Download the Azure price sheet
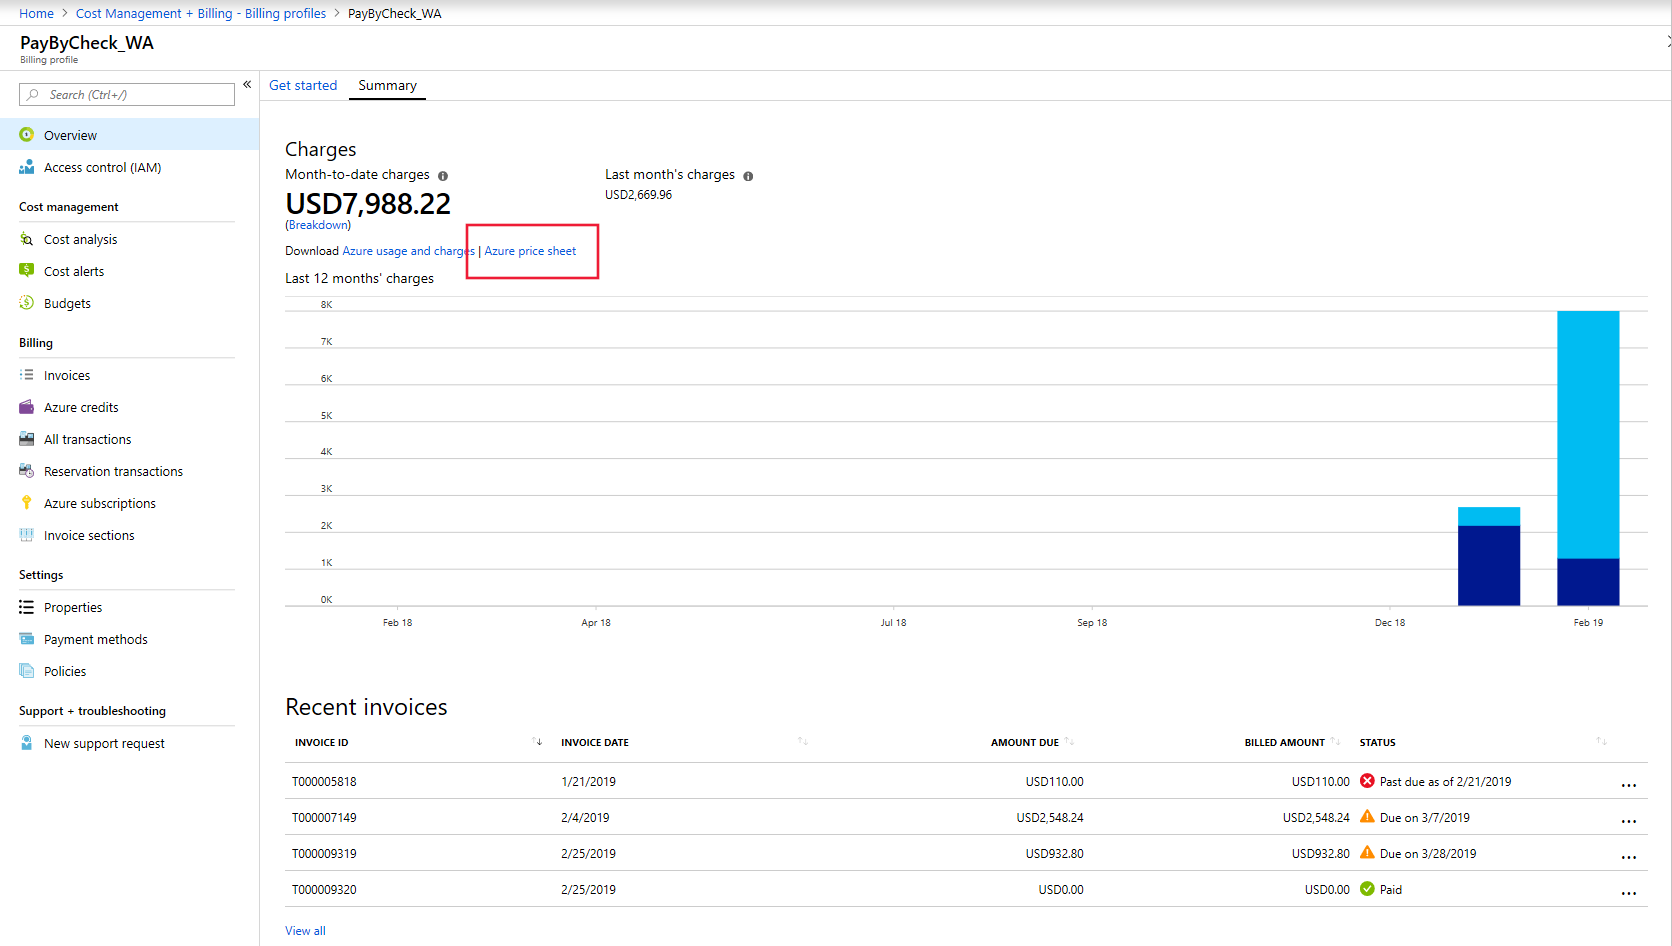 (x=530, y=251)
